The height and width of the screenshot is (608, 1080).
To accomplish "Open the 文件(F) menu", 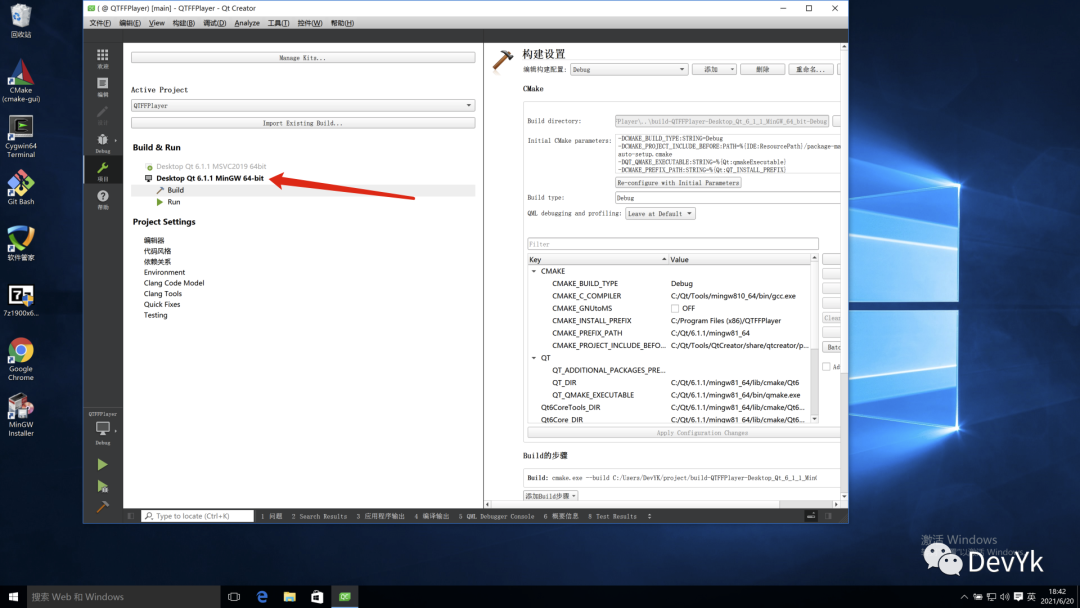I will [100, 23].
